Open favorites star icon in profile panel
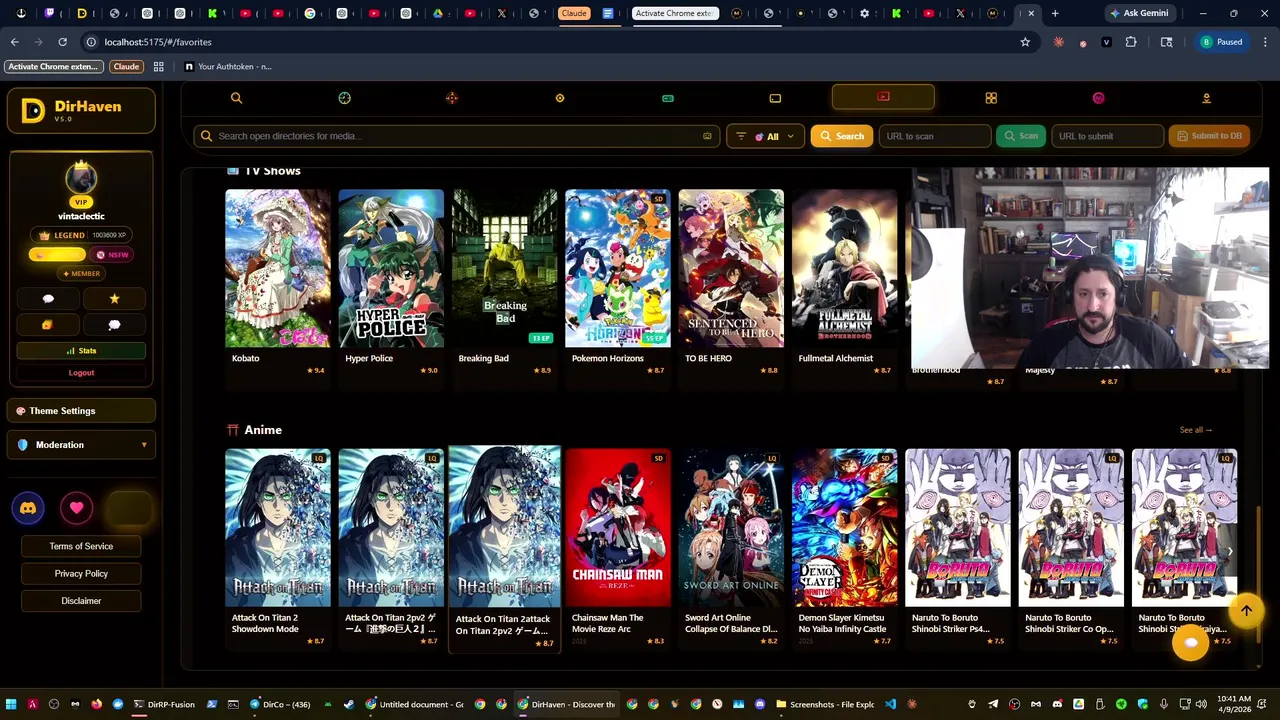1280x720 pixels. coord(114,298)
